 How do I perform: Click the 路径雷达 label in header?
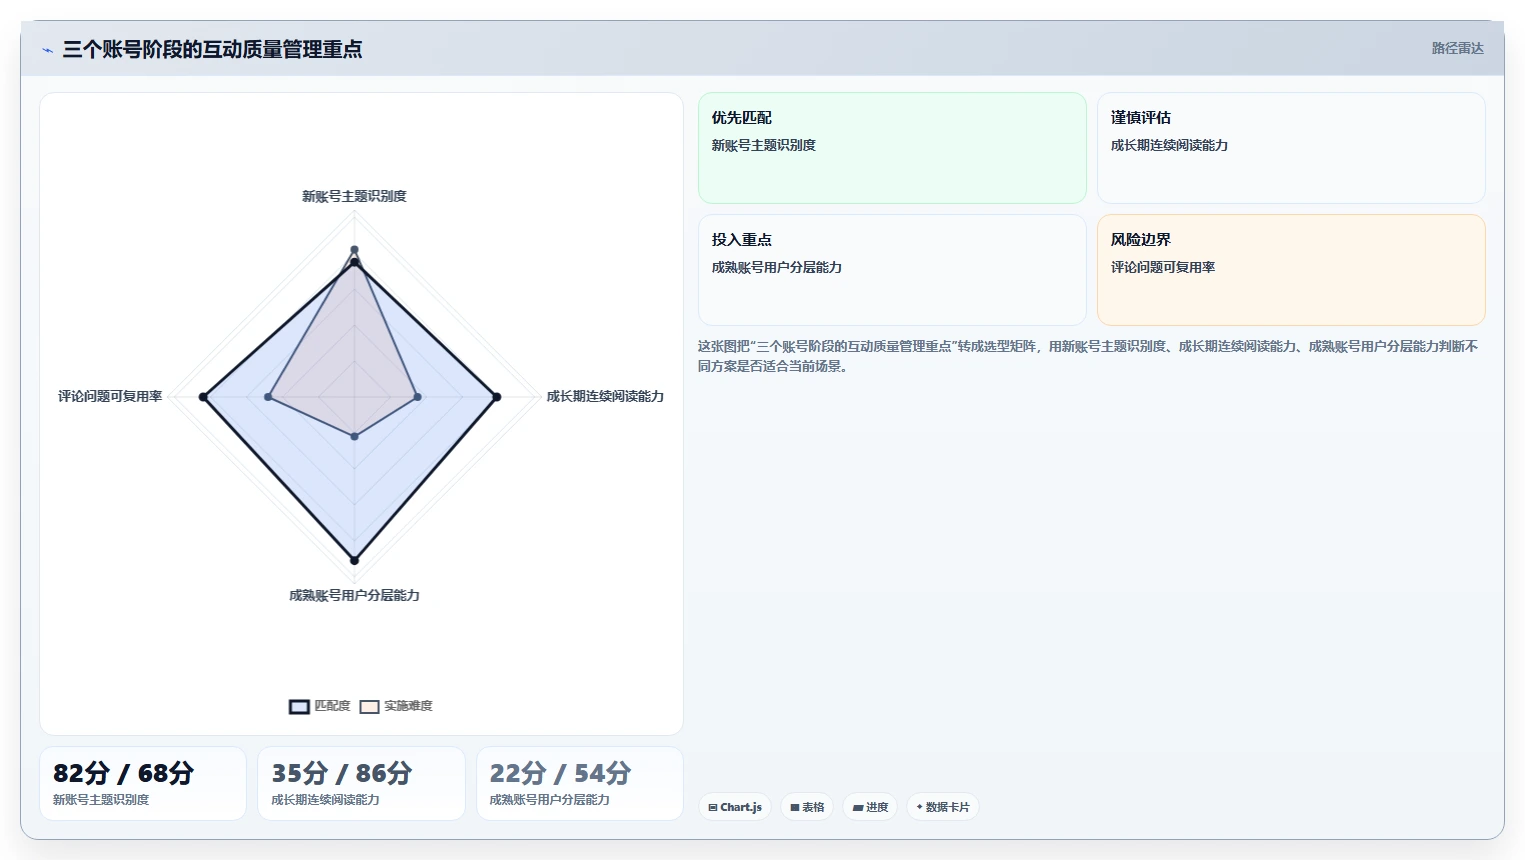click(1457, 48)
